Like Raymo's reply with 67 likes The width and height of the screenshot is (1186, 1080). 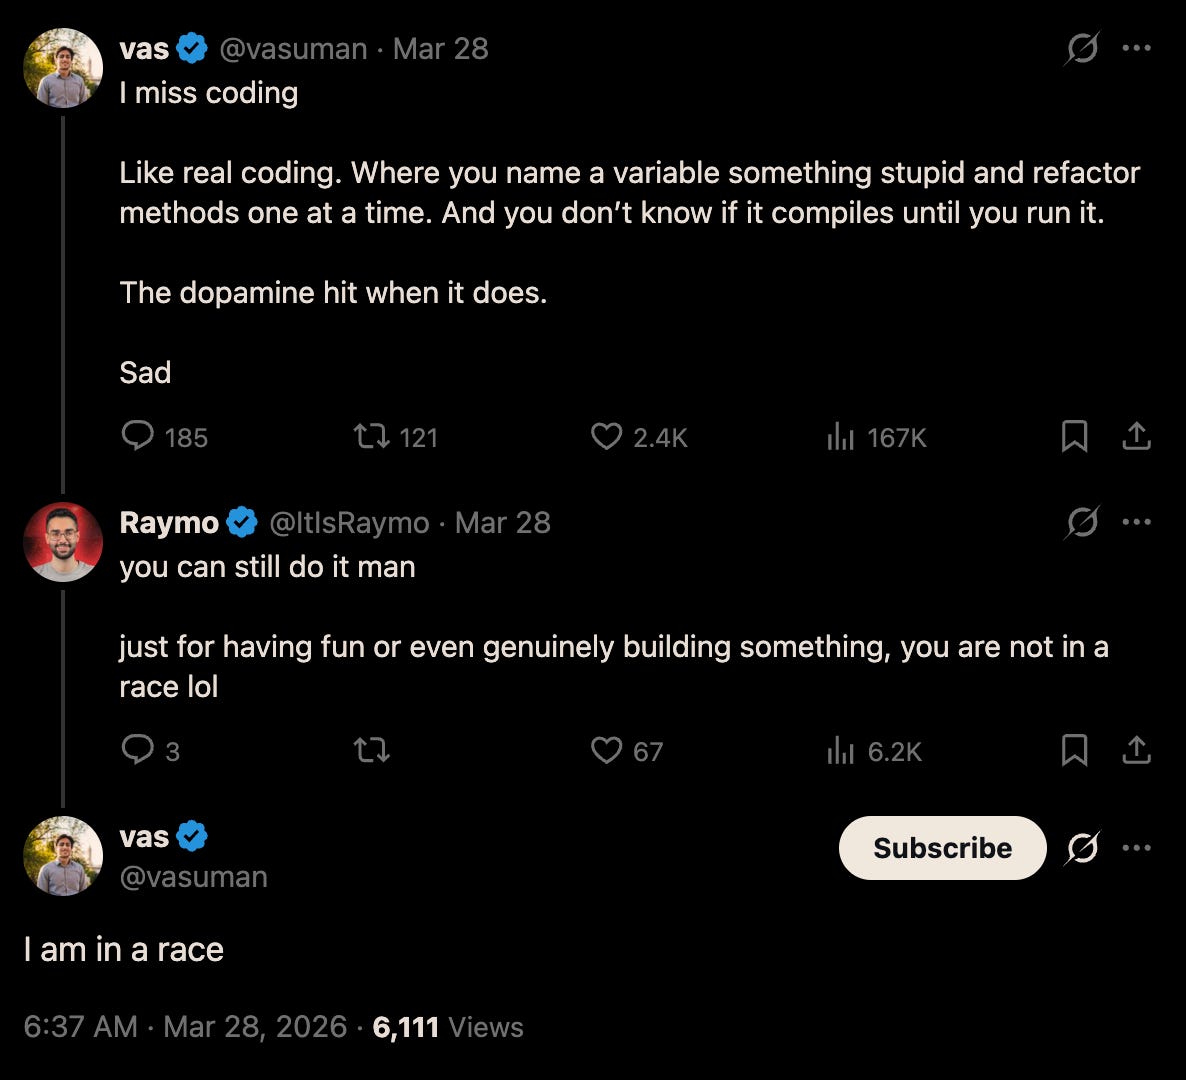point(606,750)
